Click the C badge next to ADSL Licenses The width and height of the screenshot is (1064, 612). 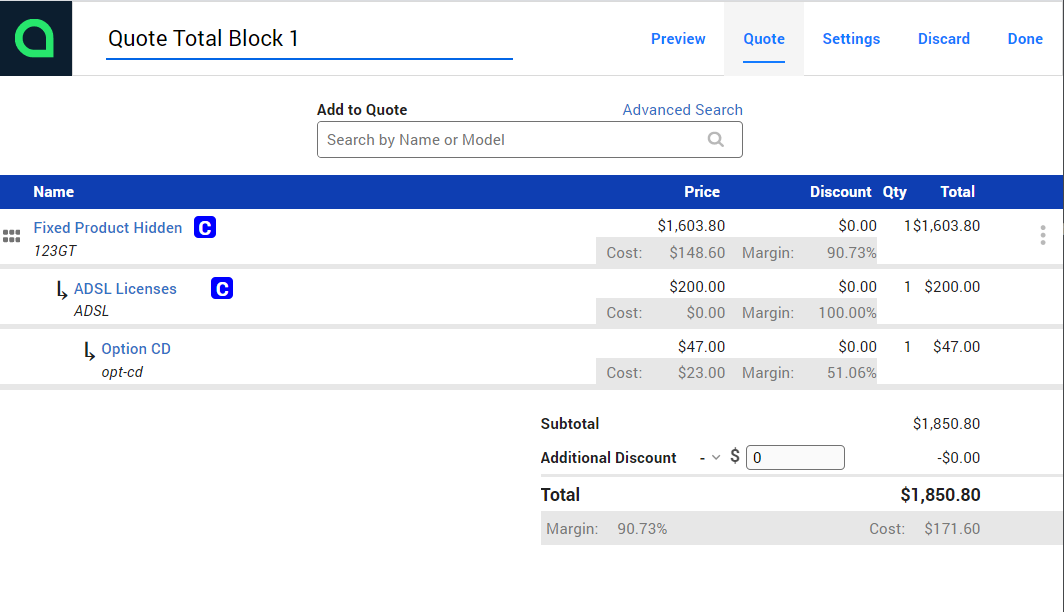pos(222,289)
